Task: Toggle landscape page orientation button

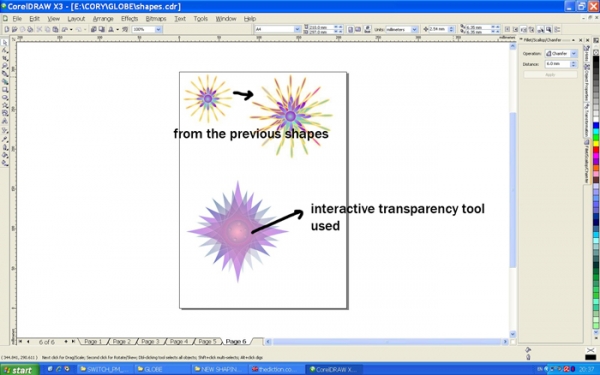Action: (358, 29)
